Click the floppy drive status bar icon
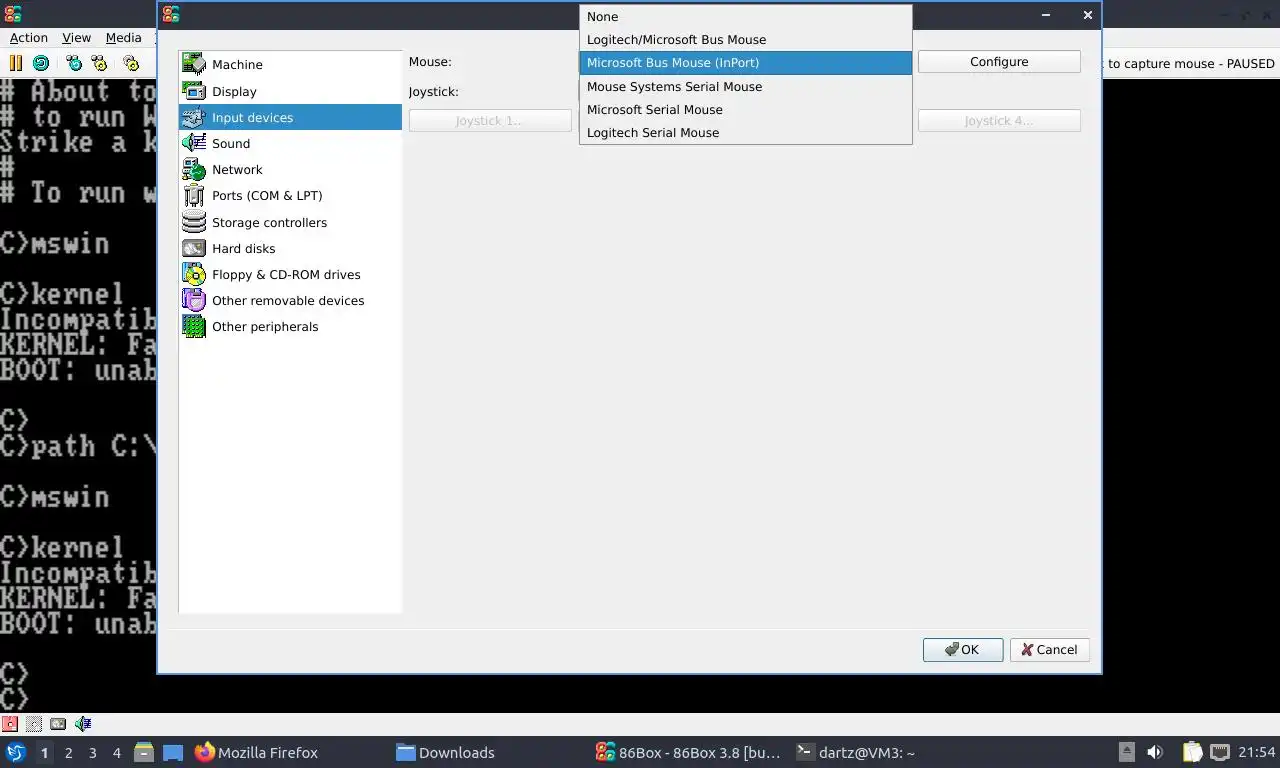The image size is (1280, 768). 10,724
